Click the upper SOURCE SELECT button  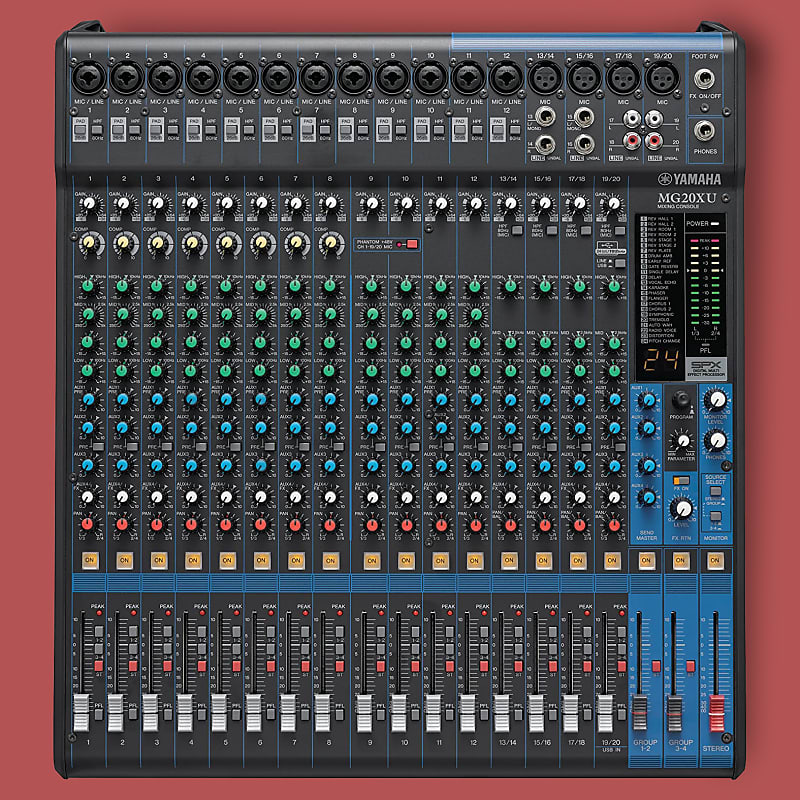pyautogui.click(x=715, y=491)
